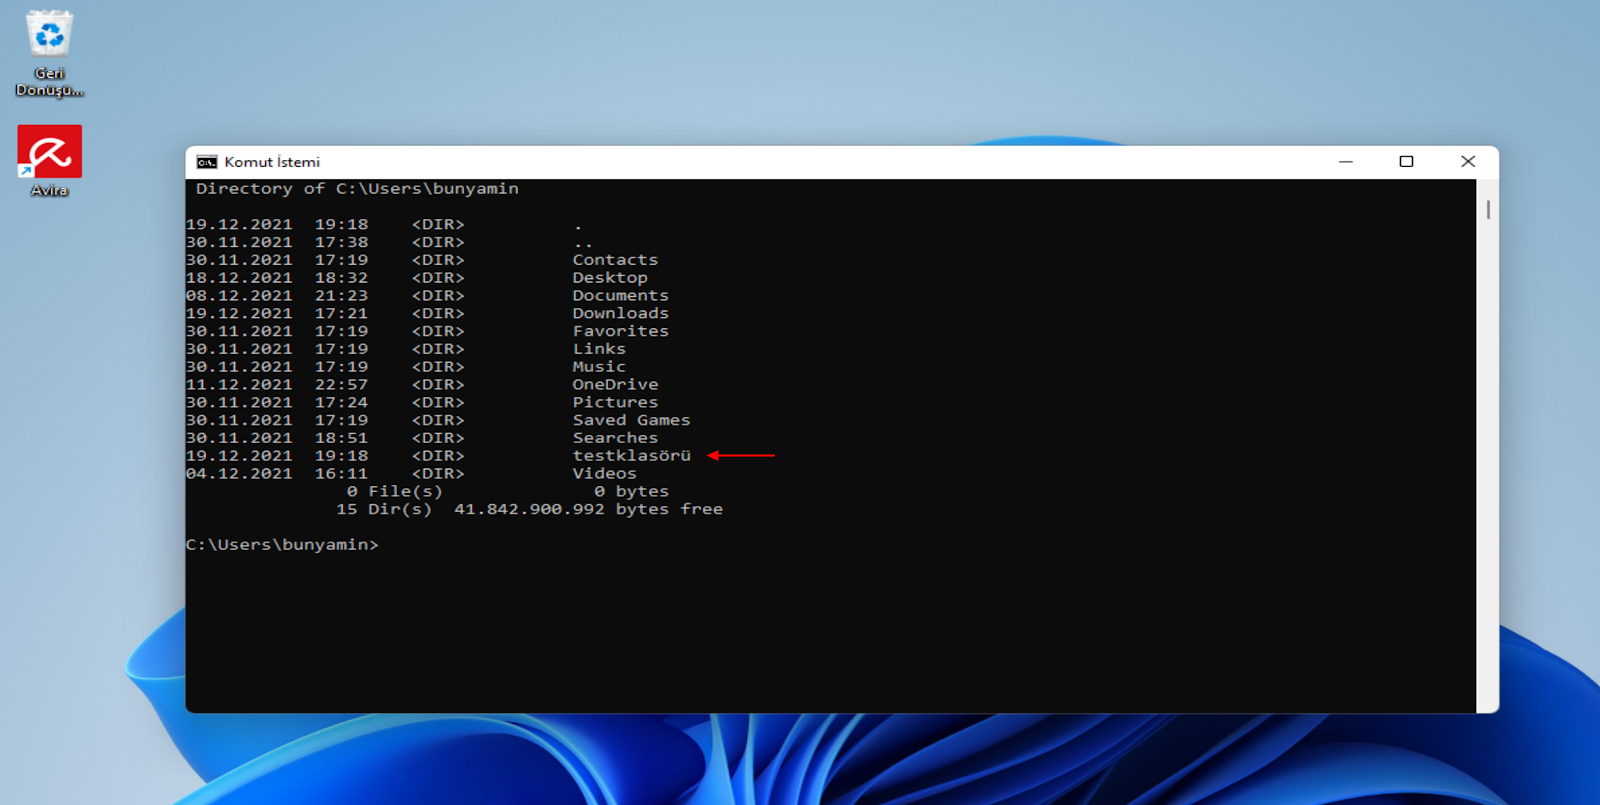Select the 'Downloads' directory entry
Image resolution: width=1600 pixels, height=805 pixels.
click(x=620, y=313)
